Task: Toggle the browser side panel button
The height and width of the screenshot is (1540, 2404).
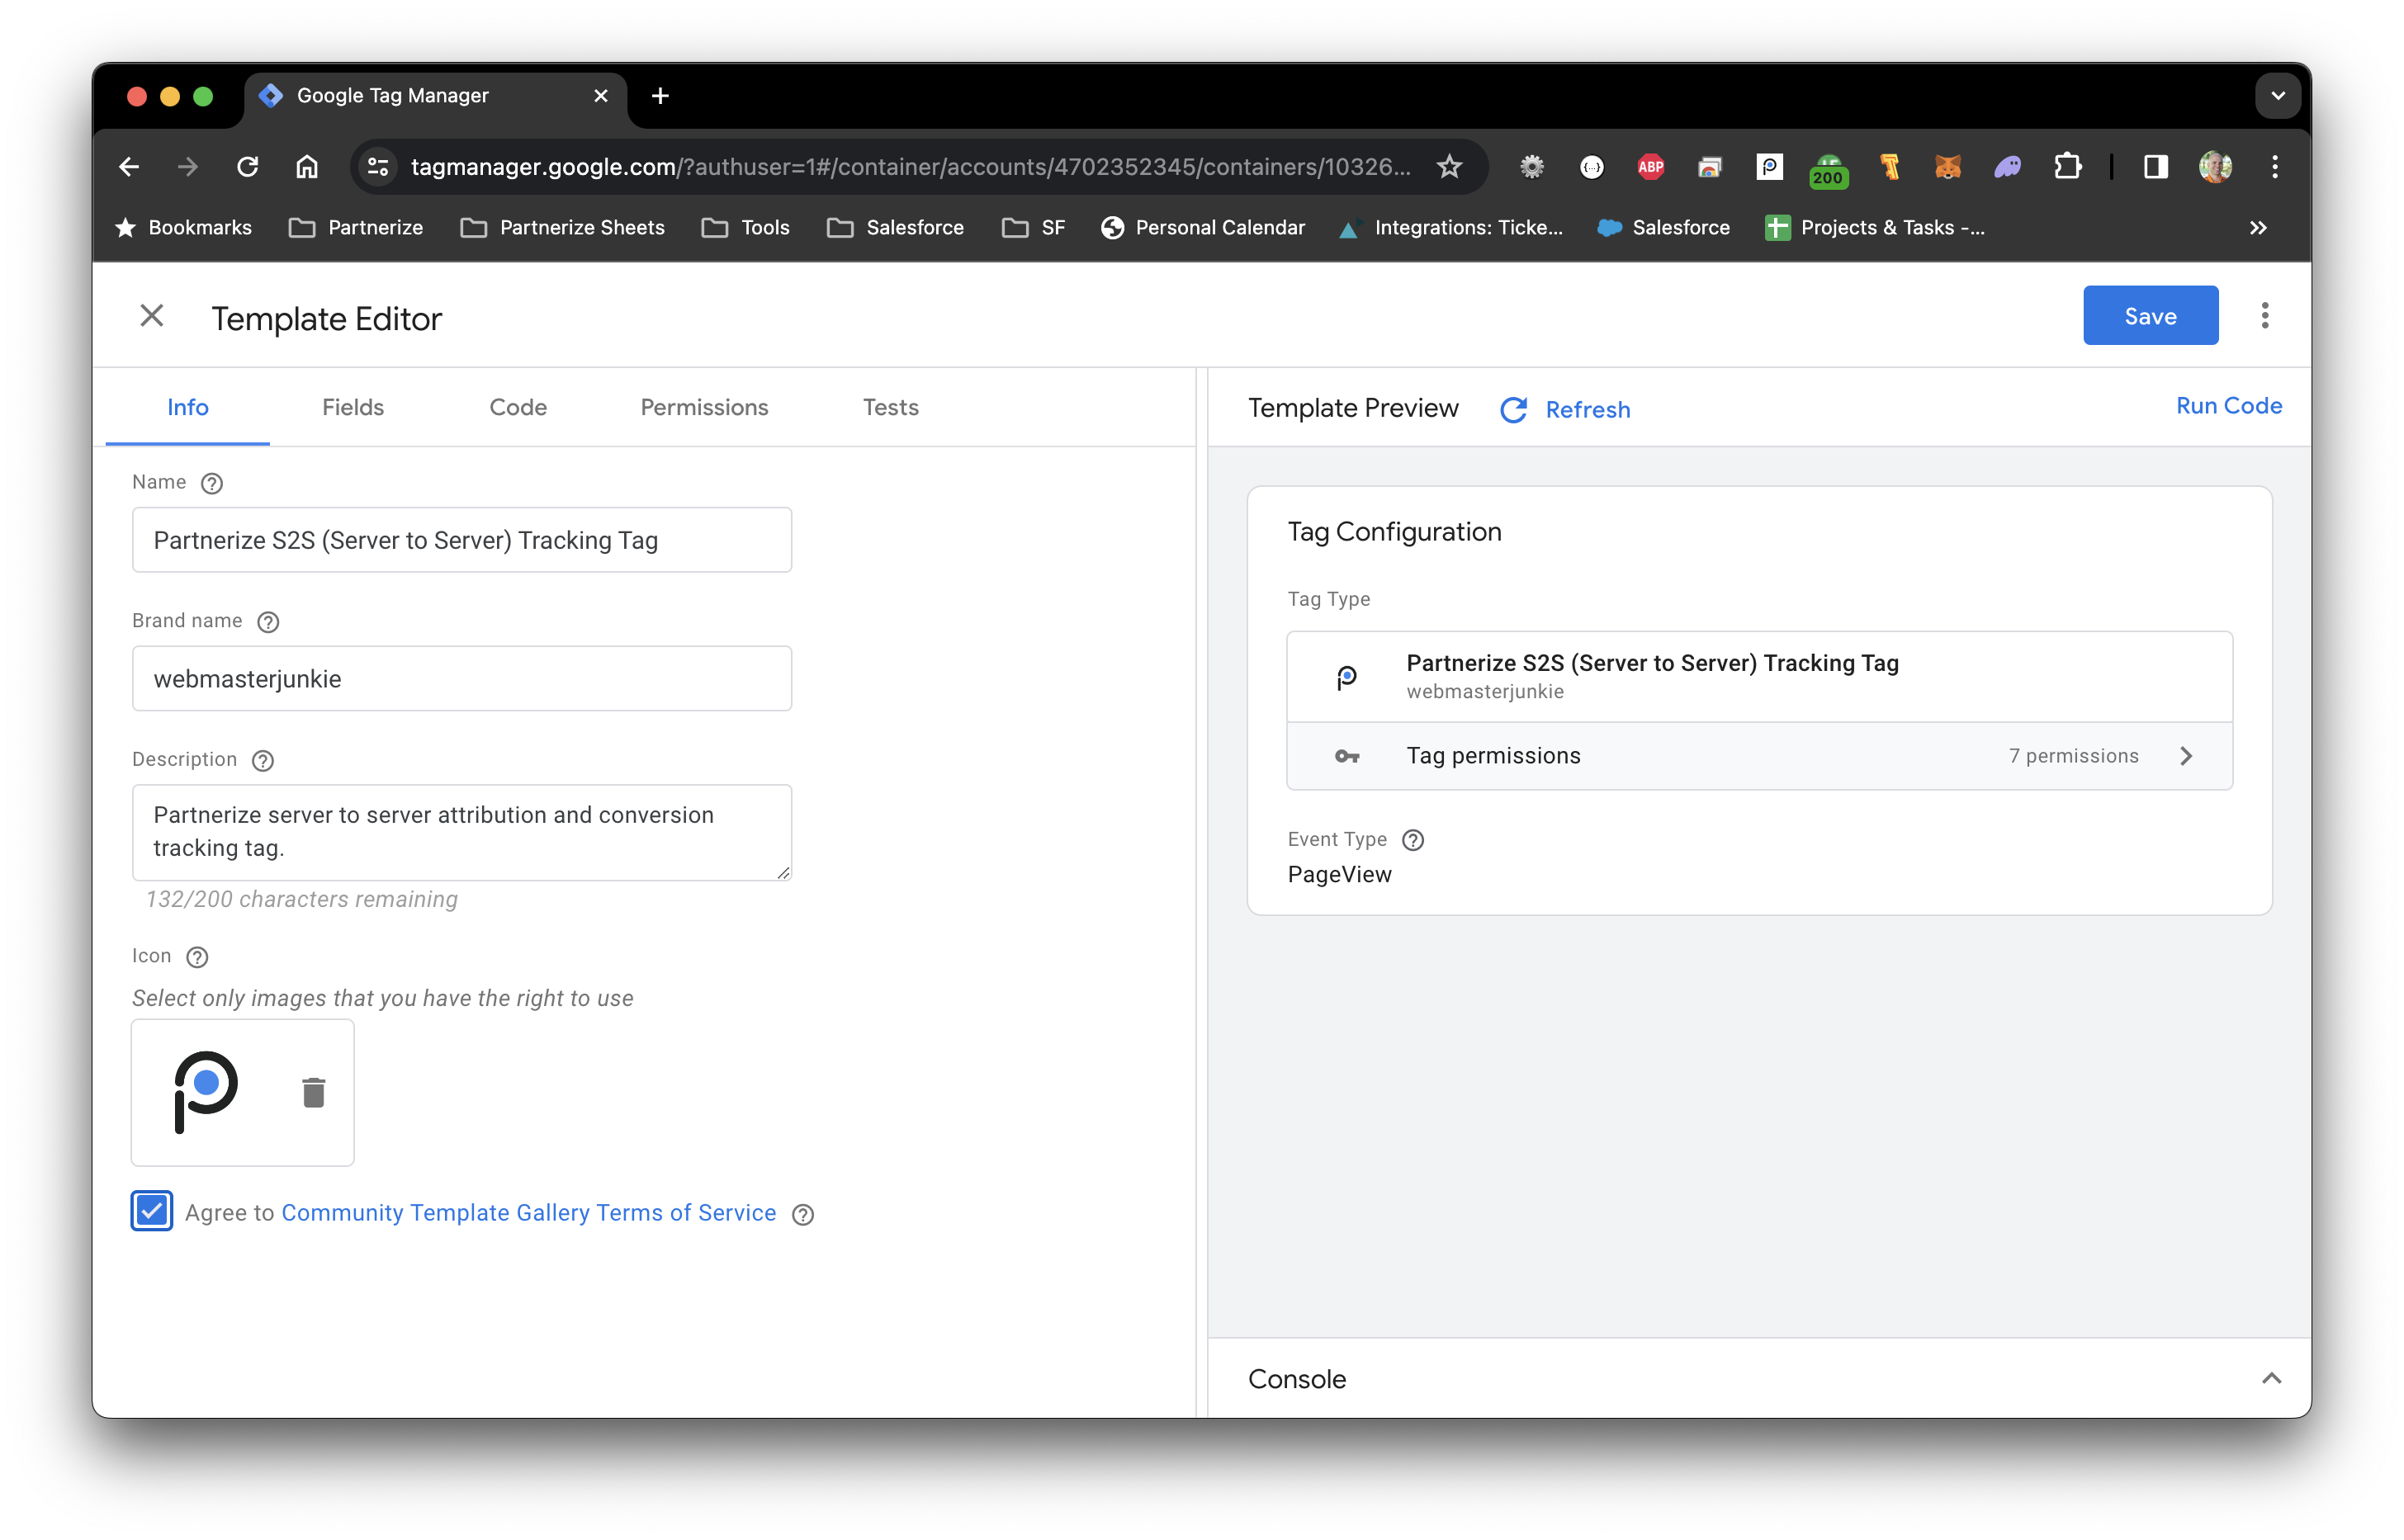Action: pyautogui.click(x=2155, y=167)
